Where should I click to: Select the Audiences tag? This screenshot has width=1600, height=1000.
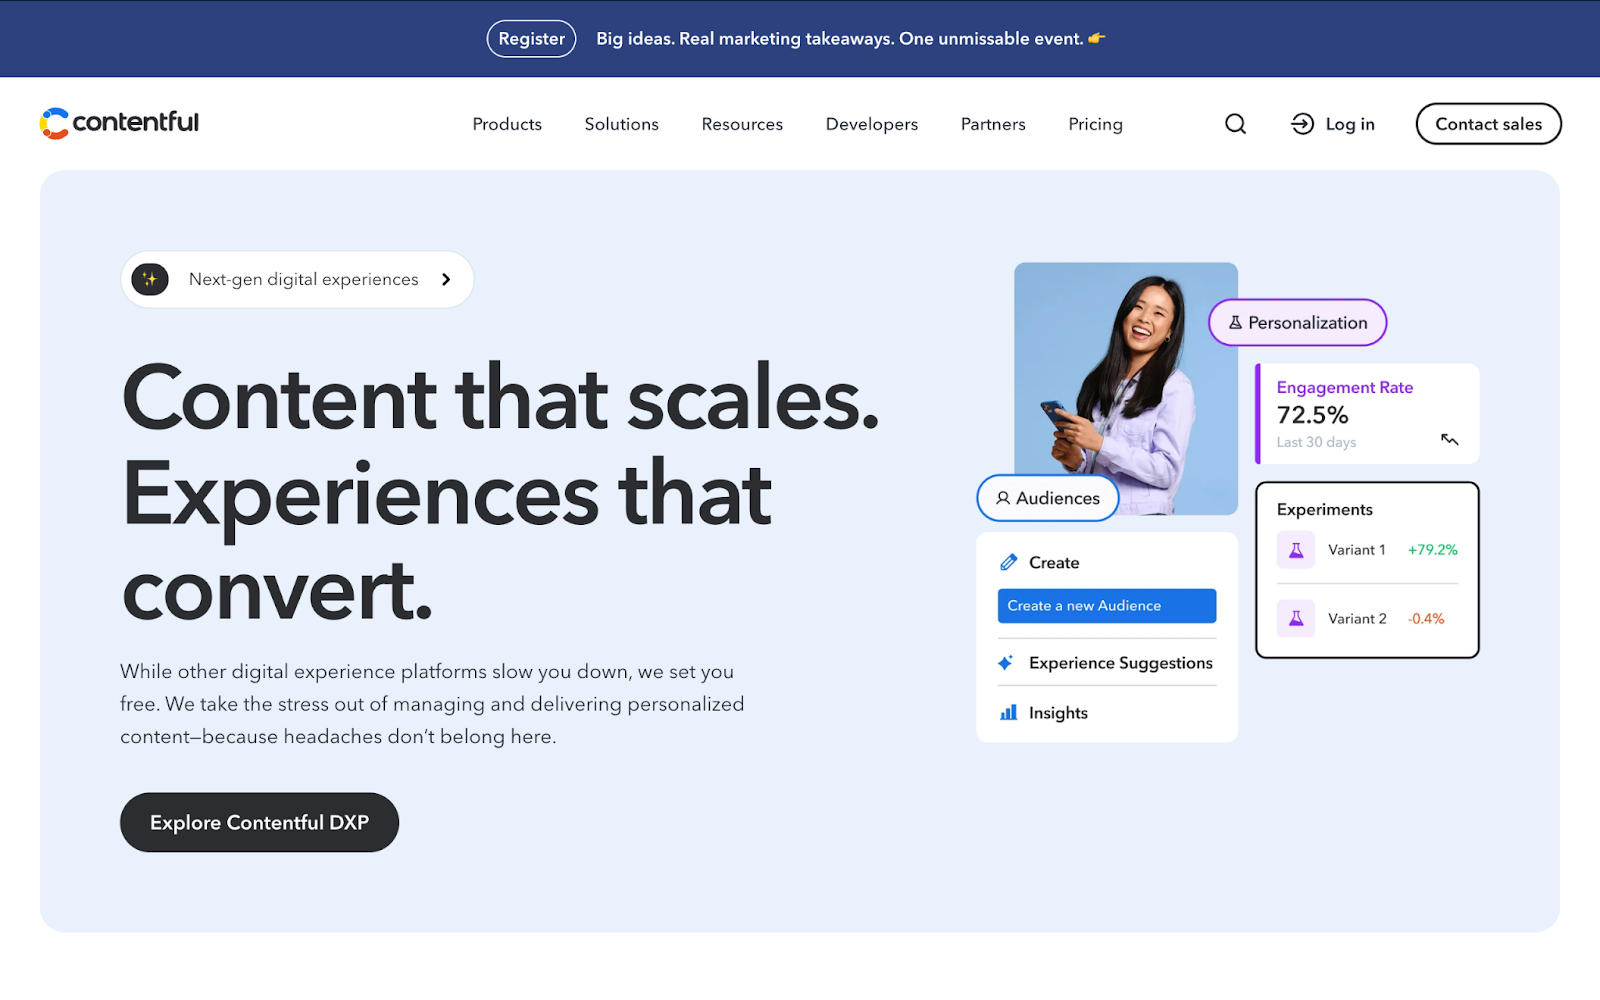(1048, 498)
